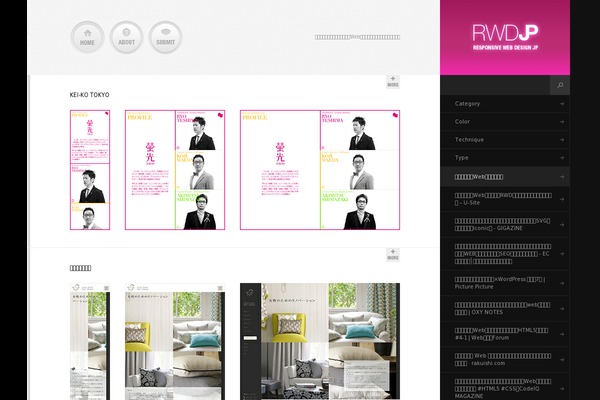
Task: Click the arrow beside Type
Action: 562,158
